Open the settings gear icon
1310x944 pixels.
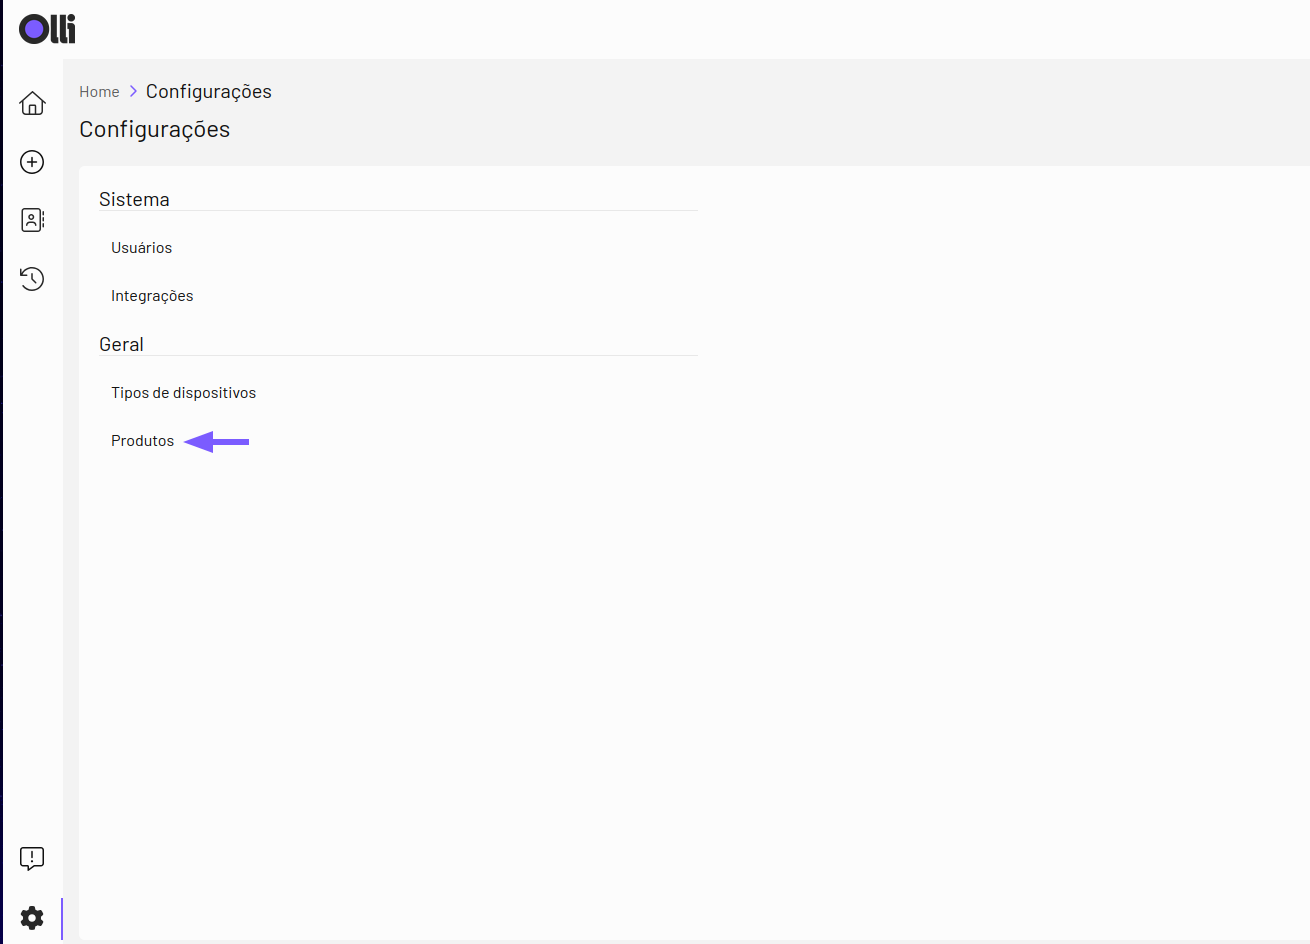[32, 918]
